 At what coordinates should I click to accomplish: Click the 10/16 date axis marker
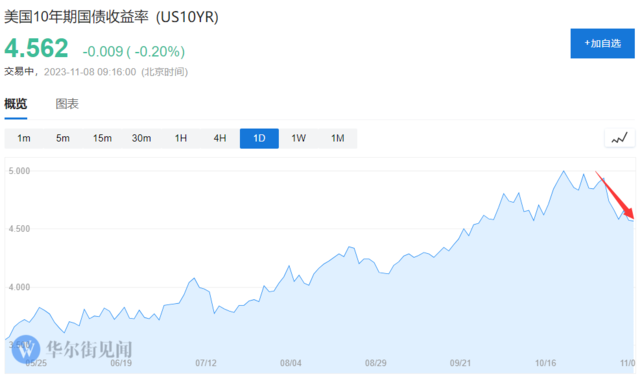click(x=545, y=363)
